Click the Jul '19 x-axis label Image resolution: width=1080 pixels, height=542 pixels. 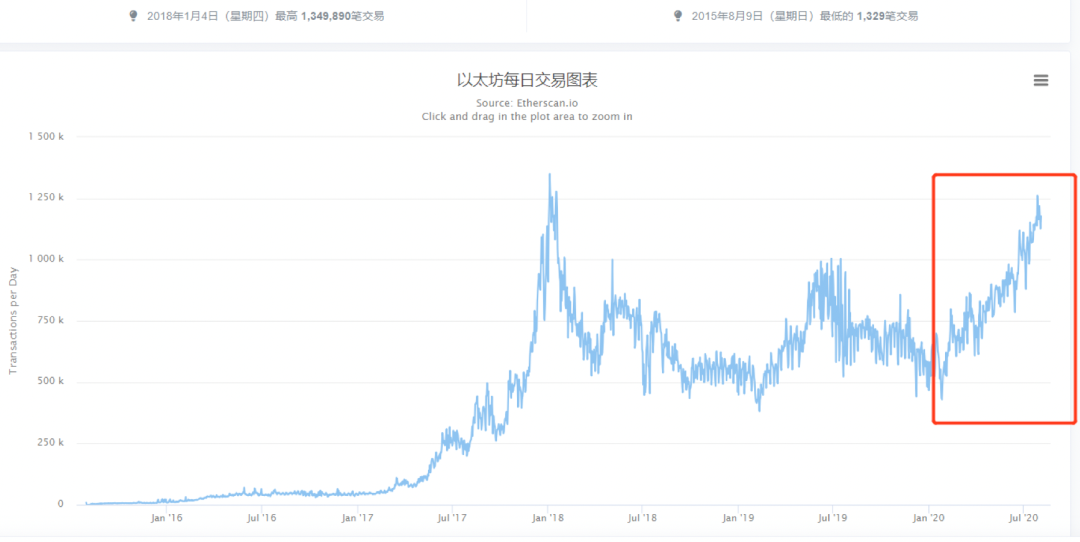point(833,518)
